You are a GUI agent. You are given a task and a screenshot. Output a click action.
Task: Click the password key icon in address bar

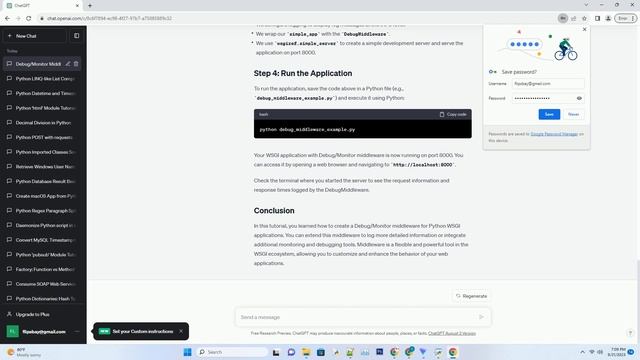[562, 18]
